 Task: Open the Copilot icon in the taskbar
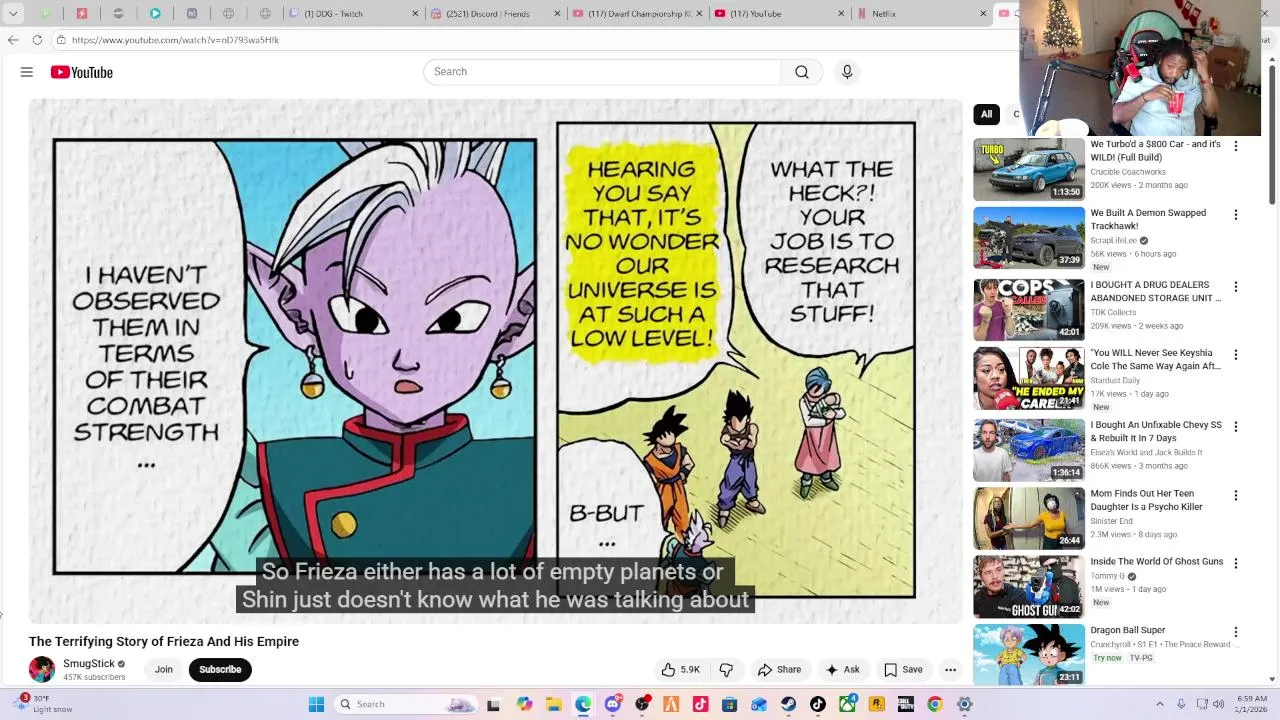(x=524, y=704)
